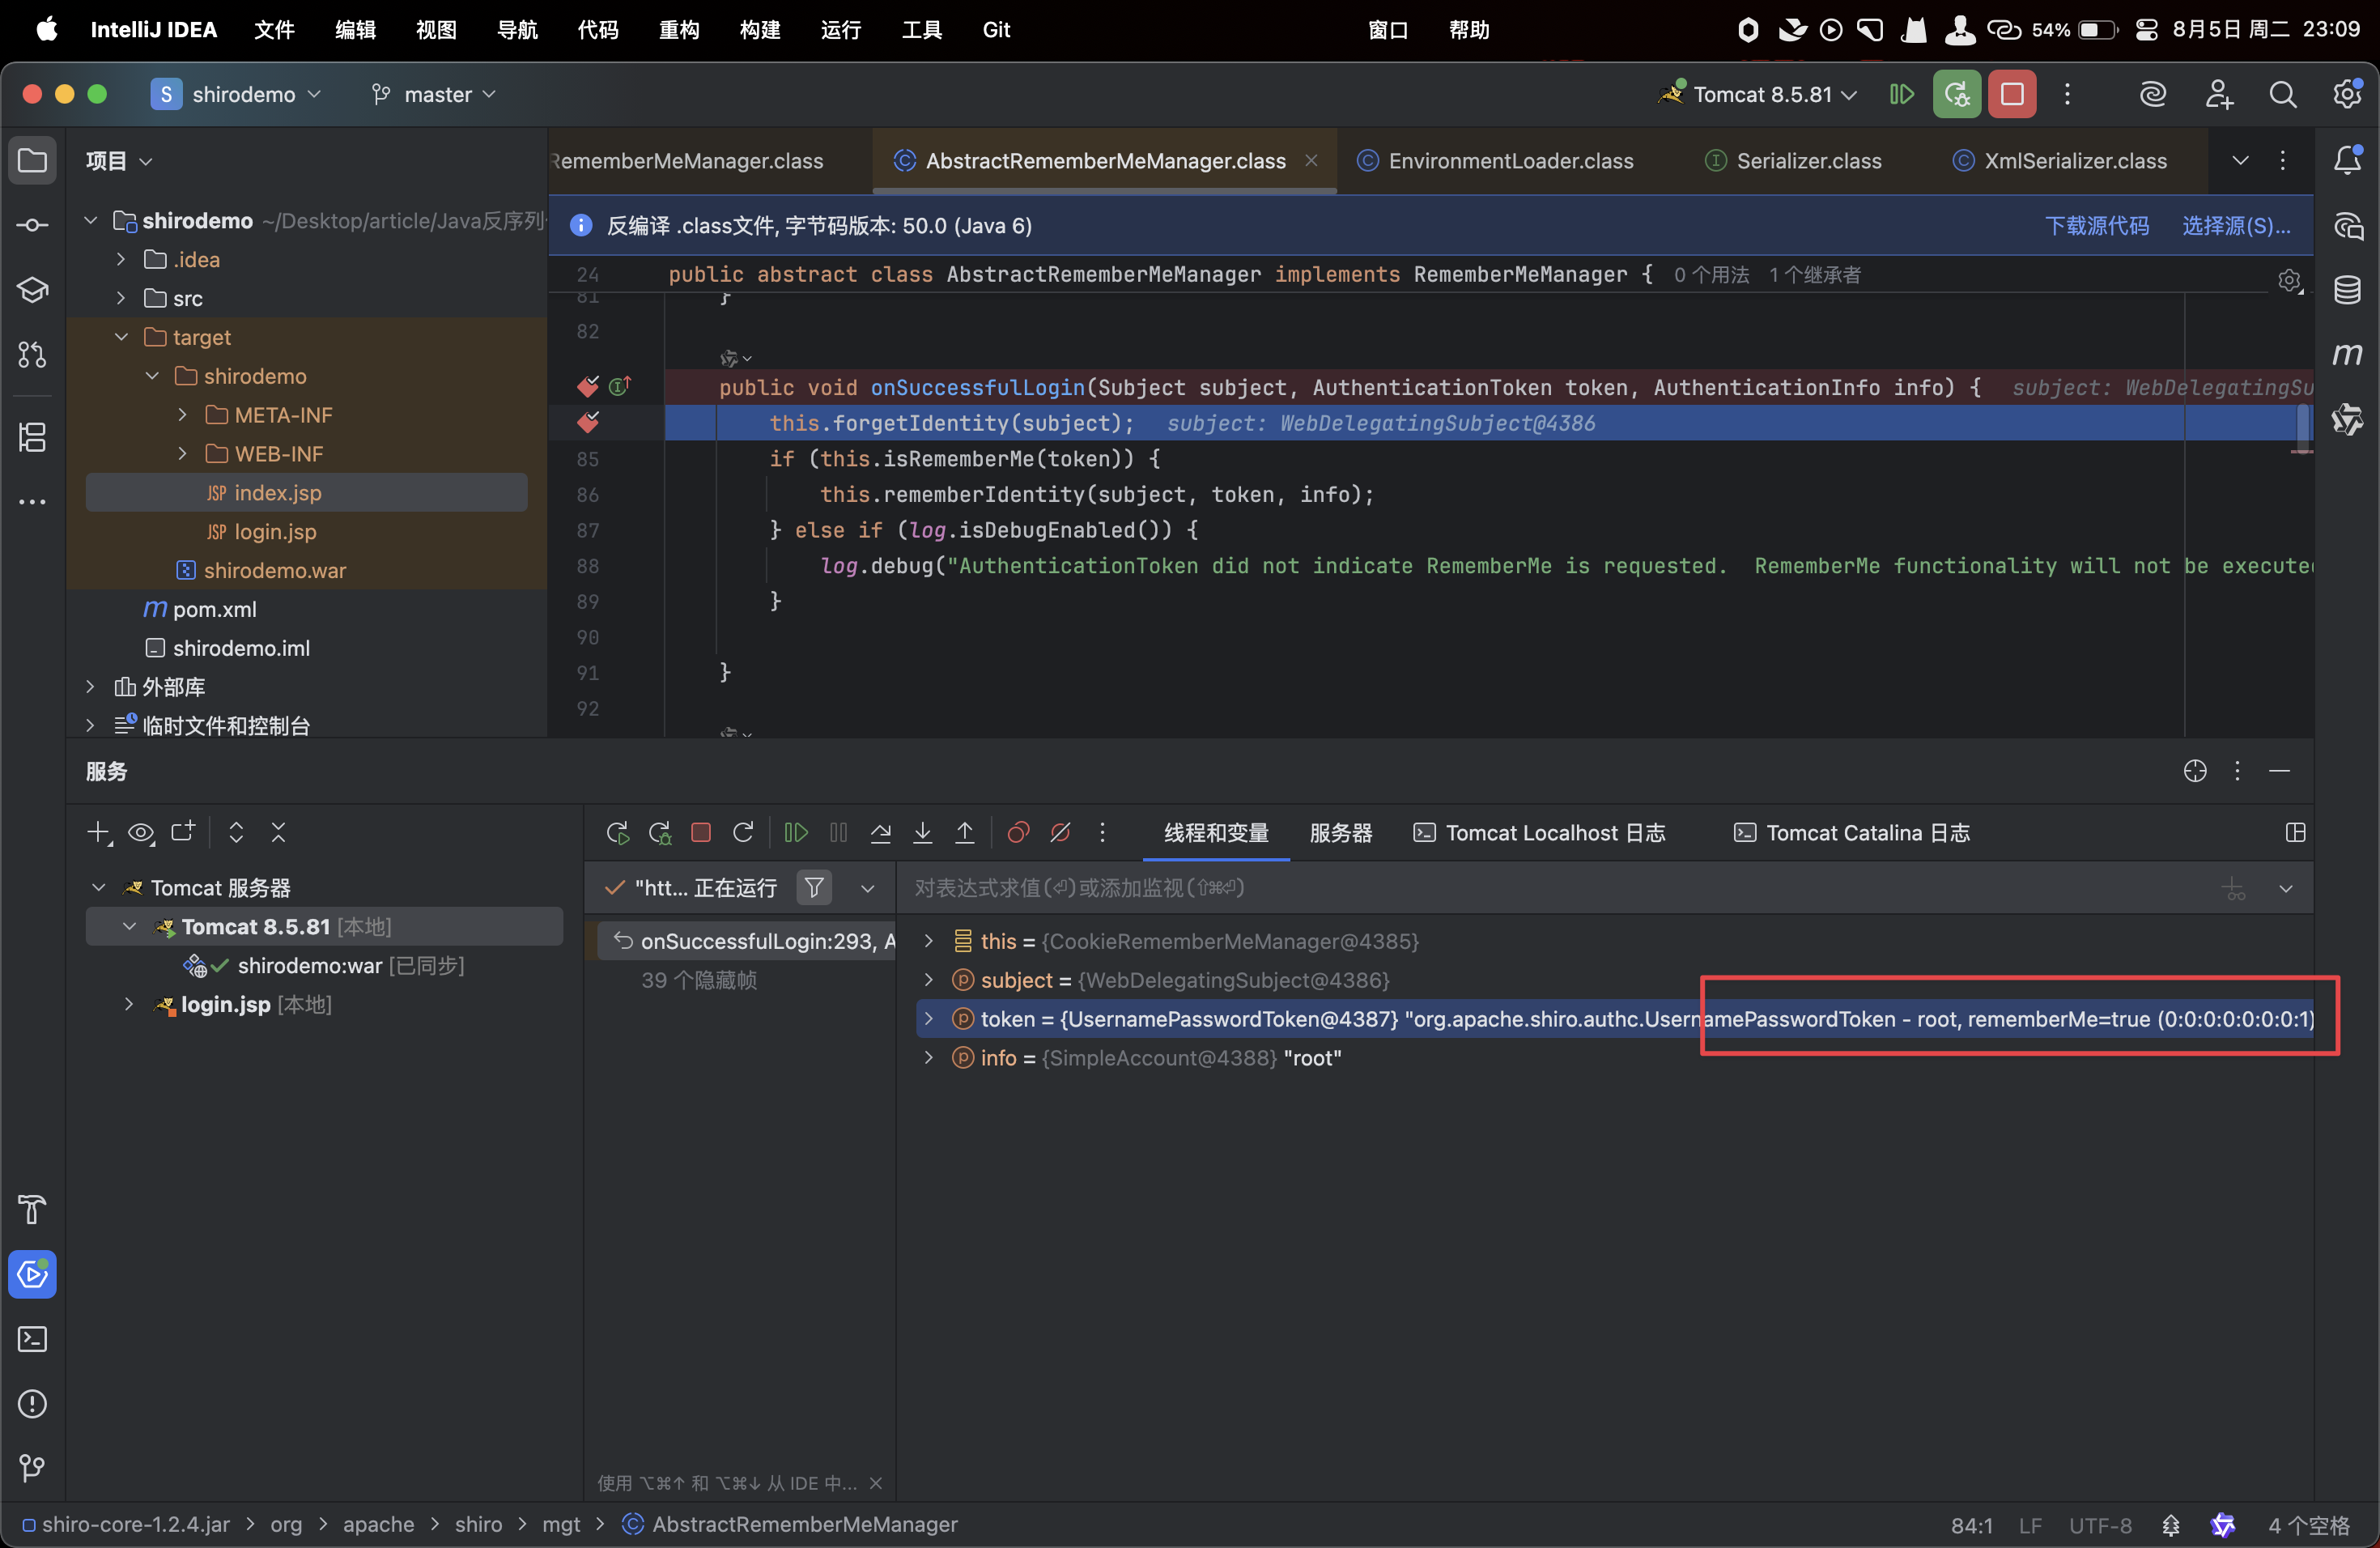Open the Terminal tool window
The width and height of the screenshot is (2380, 1548).
click(x=32, y=1338)
